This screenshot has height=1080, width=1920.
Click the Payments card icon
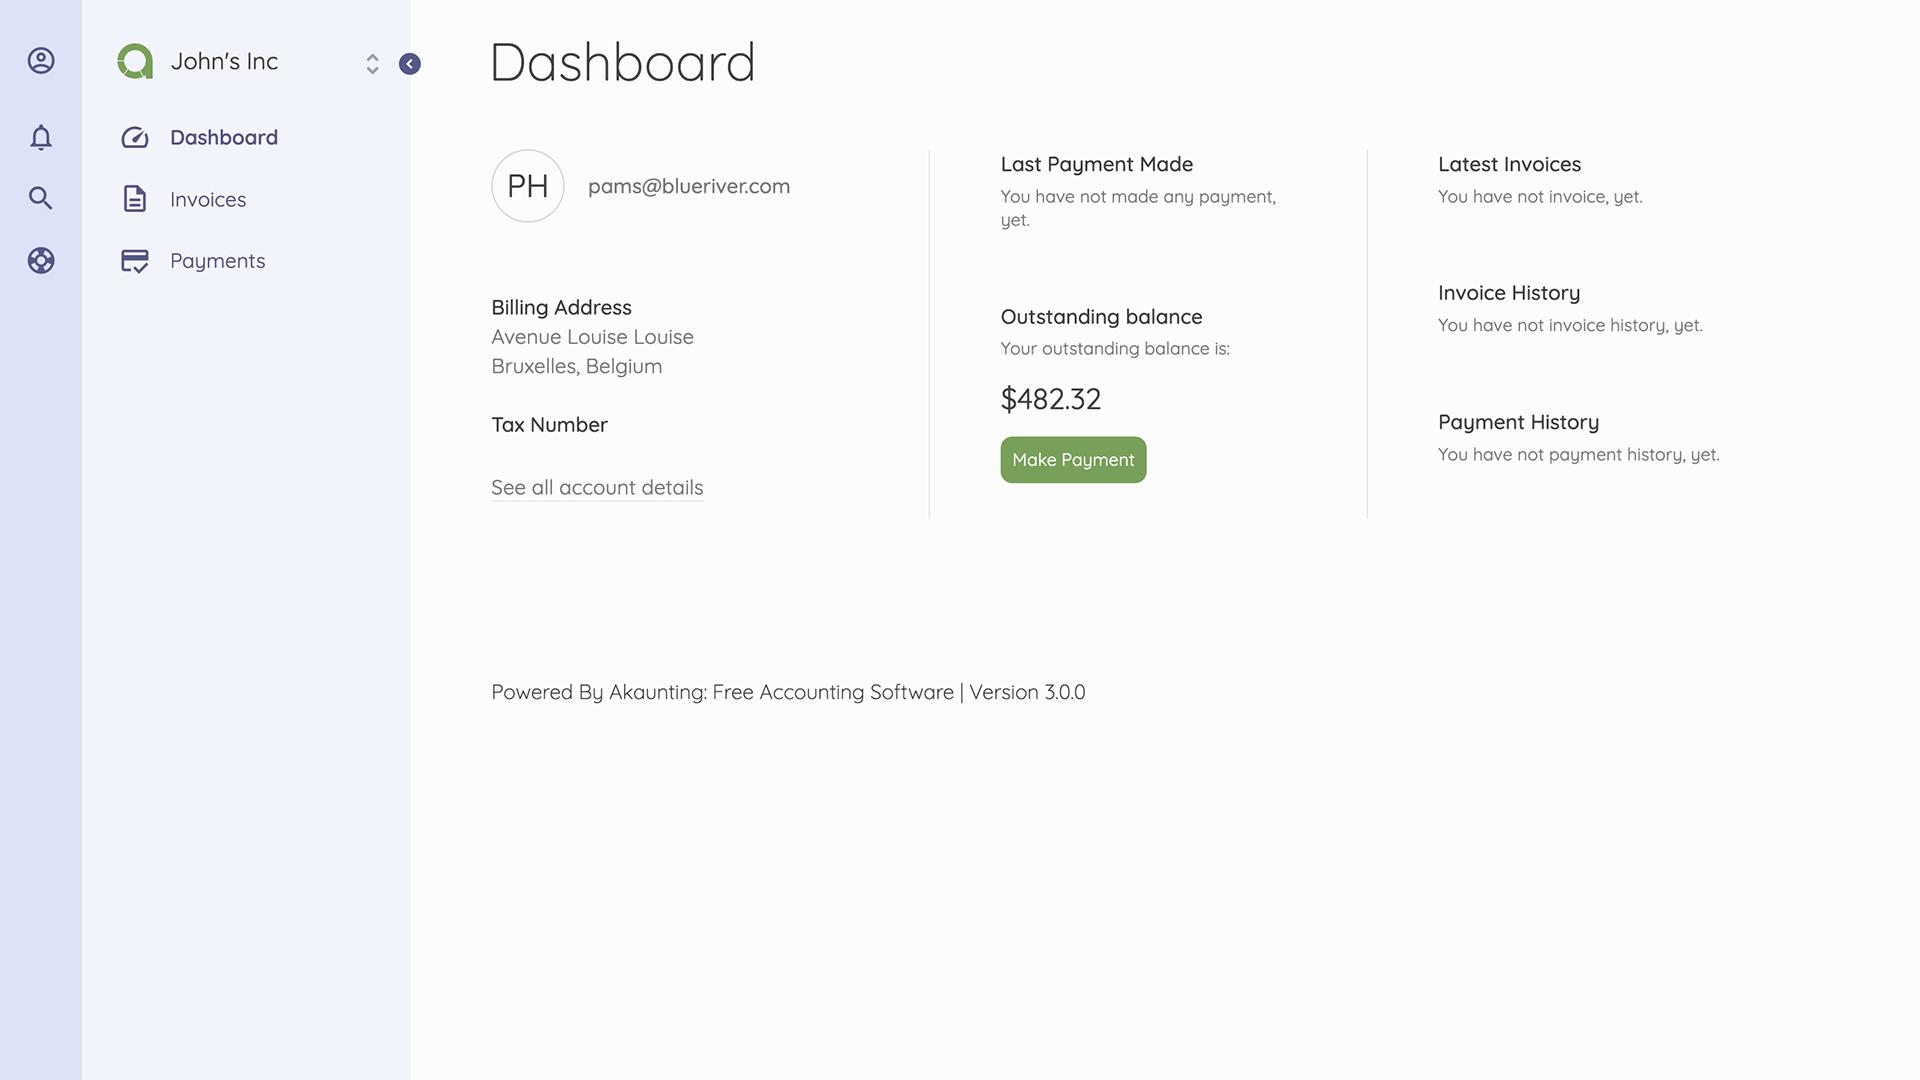click(x=135, y=261)
